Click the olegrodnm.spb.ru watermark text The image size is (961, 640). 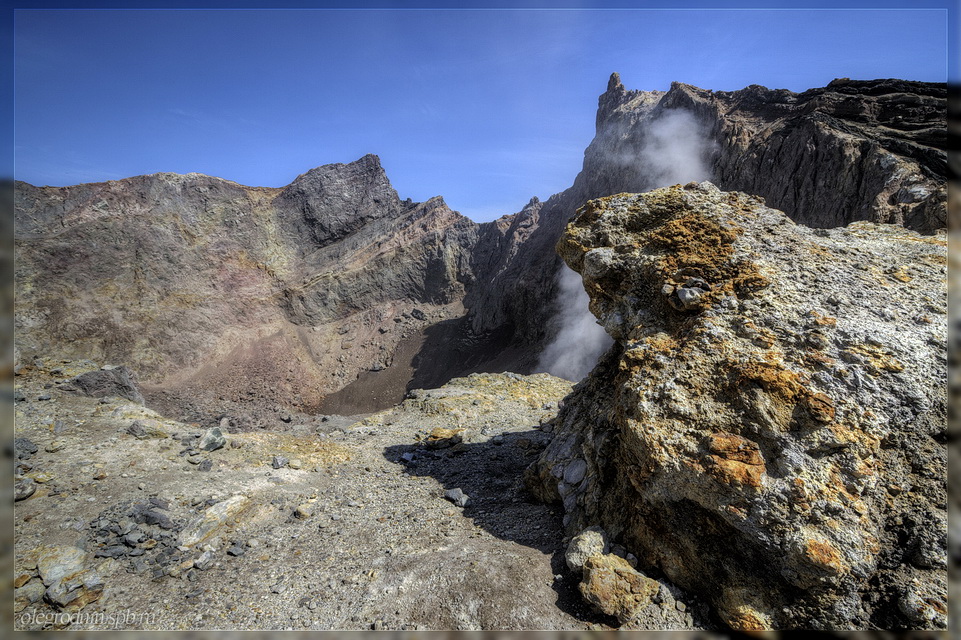coord(88,617)
